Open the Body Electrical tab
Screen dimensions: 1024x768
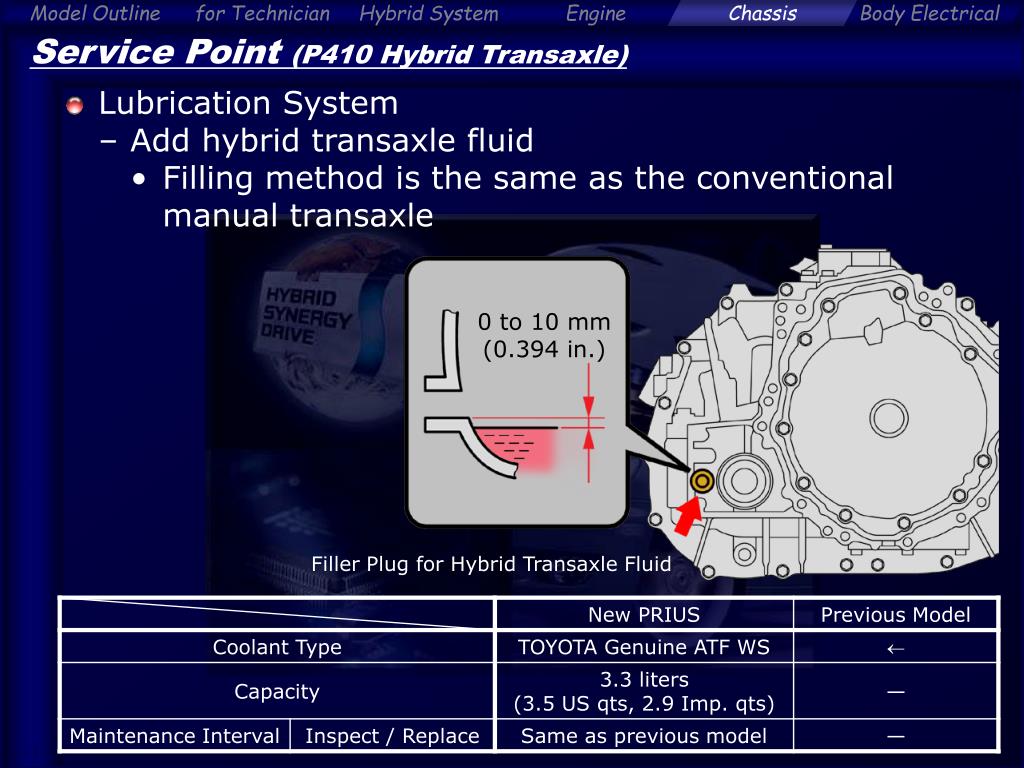[929, 13]
